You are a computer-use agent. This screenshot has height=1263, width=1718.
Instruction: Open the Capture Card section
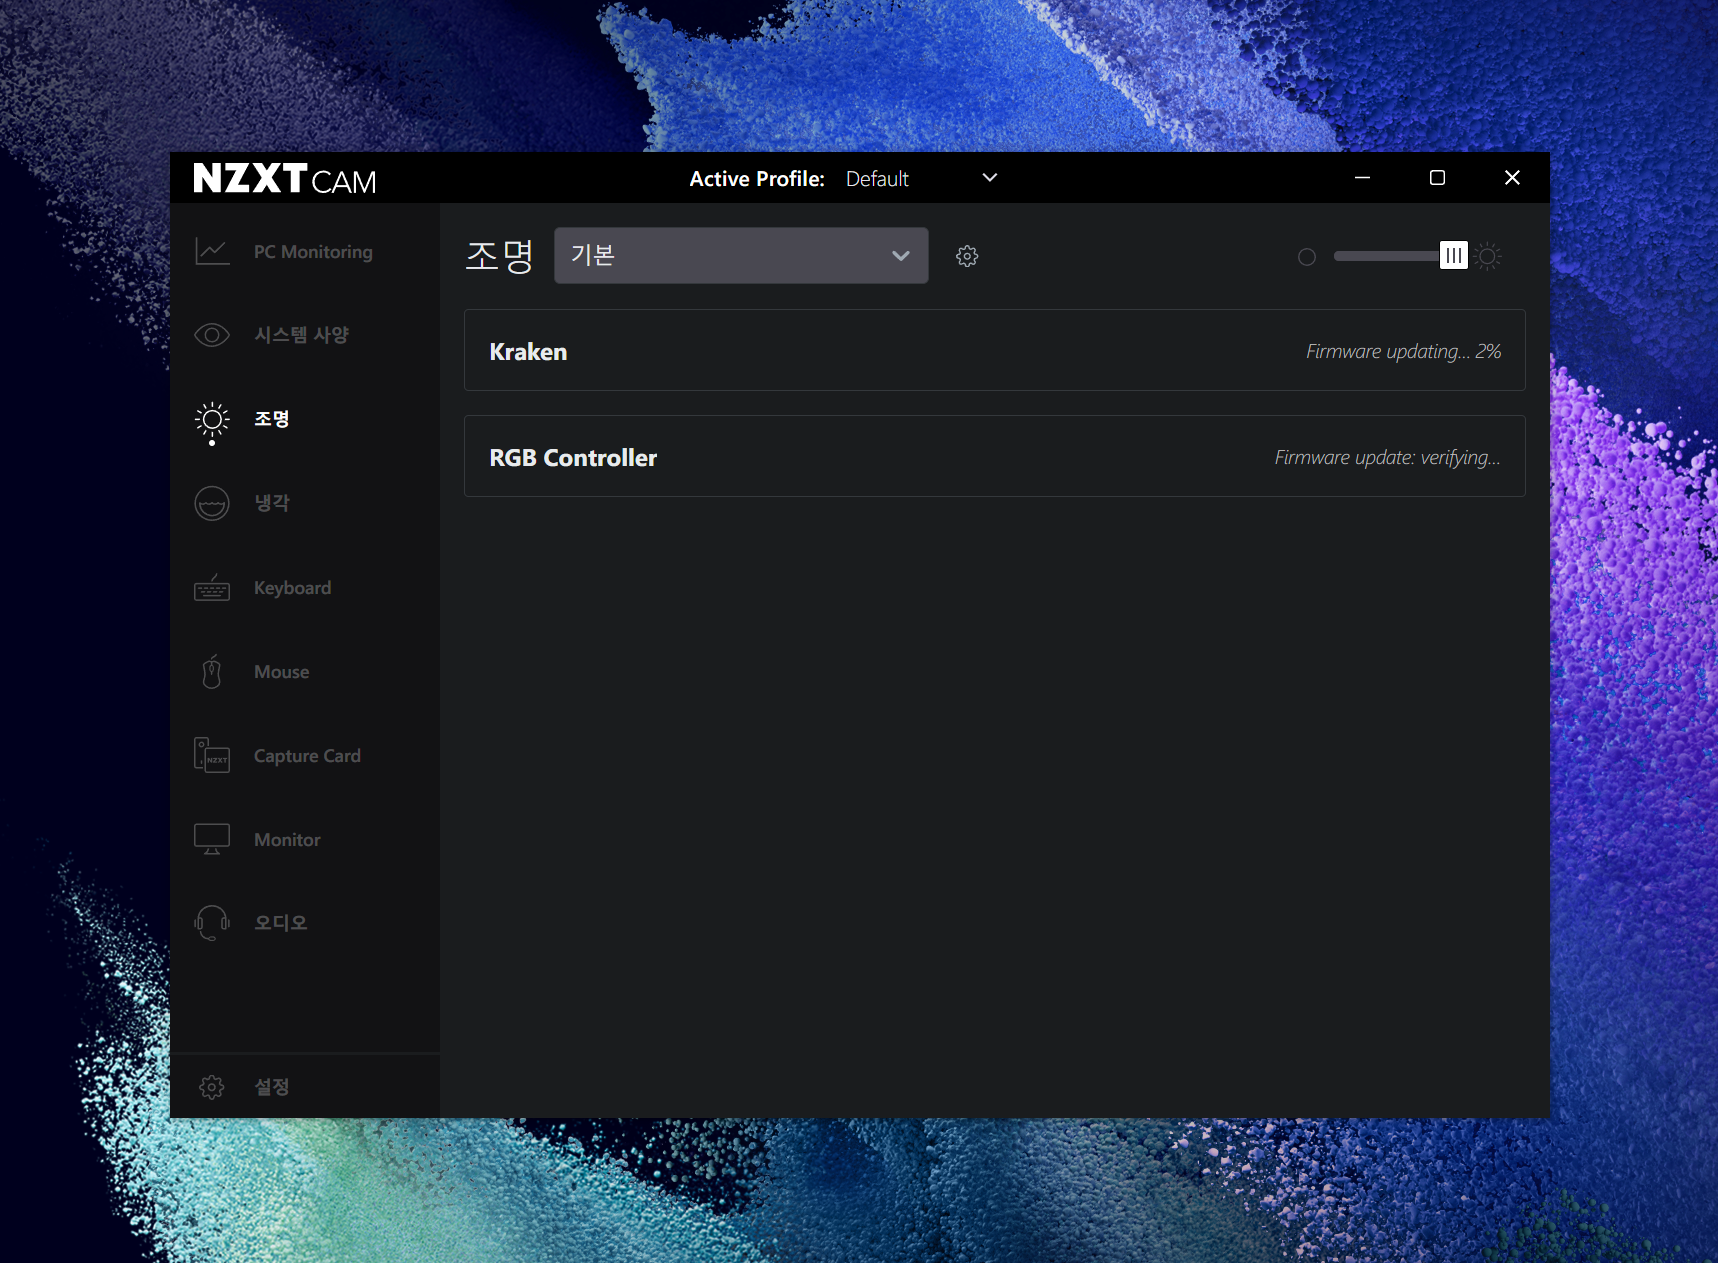point(305,755)
